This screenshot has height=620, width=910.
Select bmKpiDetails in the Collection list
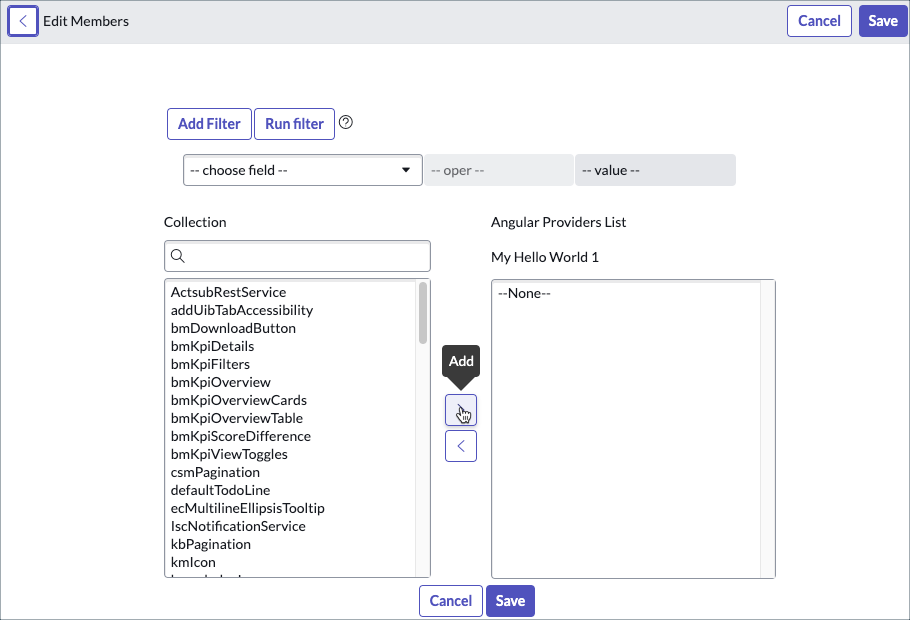pos(213,345)
